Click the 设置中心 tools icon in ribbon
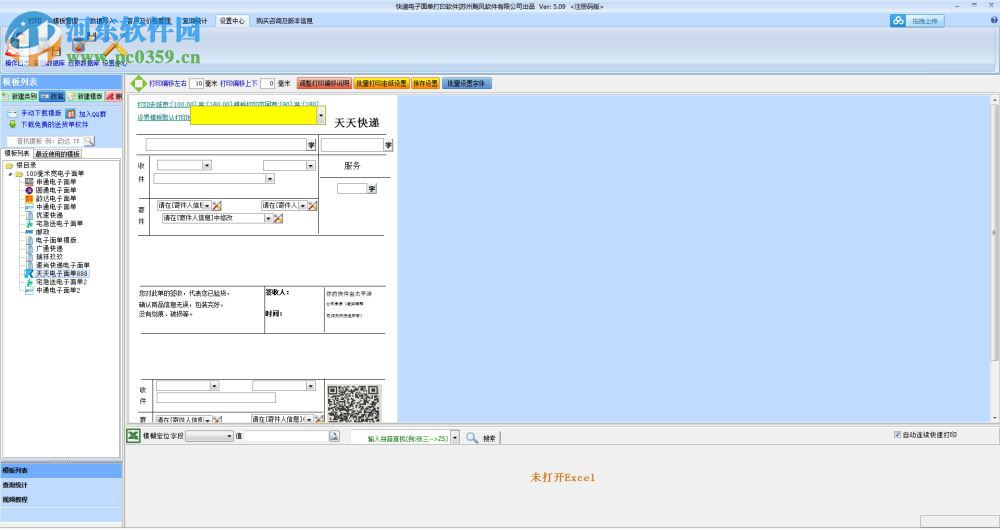The image size is (1000, 529). [x=114, y=50]
